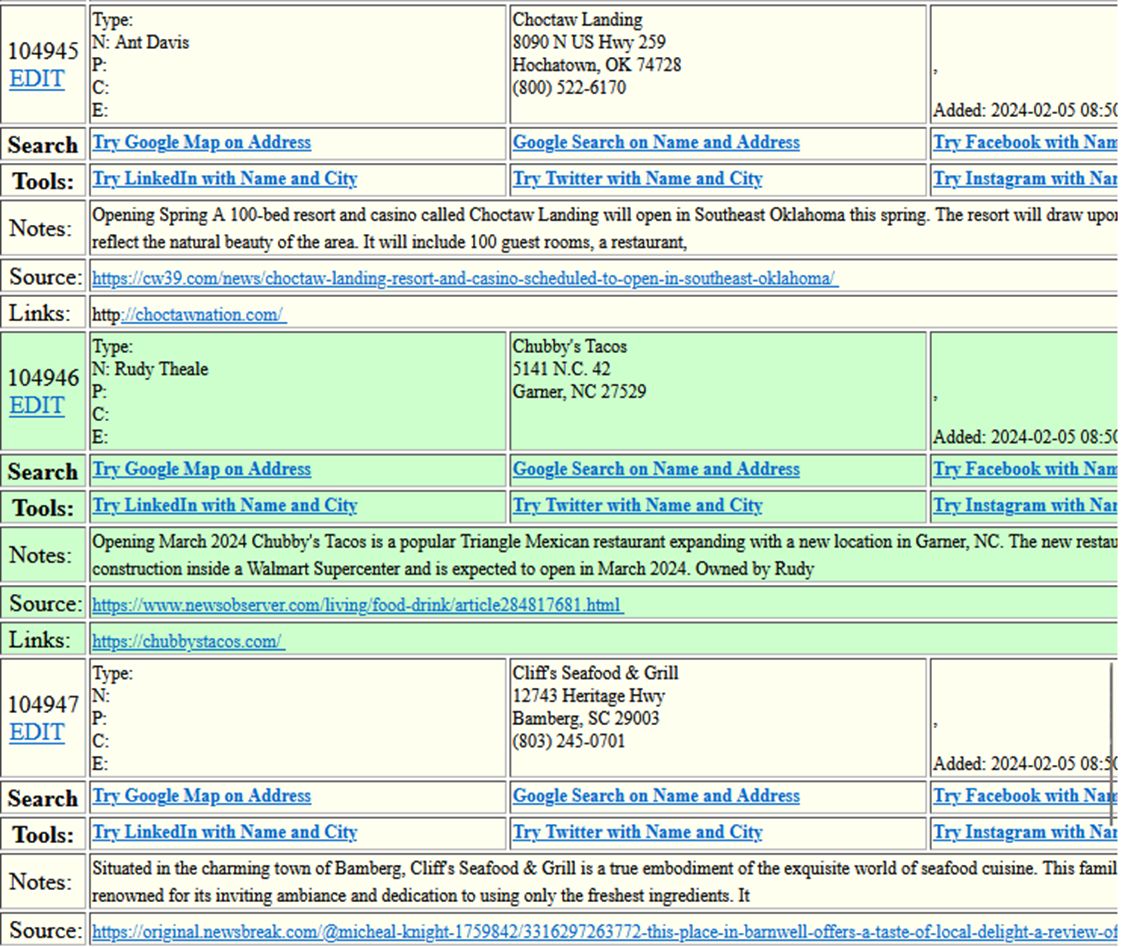Open original.newsbreak.com source link
Image resolution: width=1125 pixels, height=947 pixels.
(x=605, y=932)
